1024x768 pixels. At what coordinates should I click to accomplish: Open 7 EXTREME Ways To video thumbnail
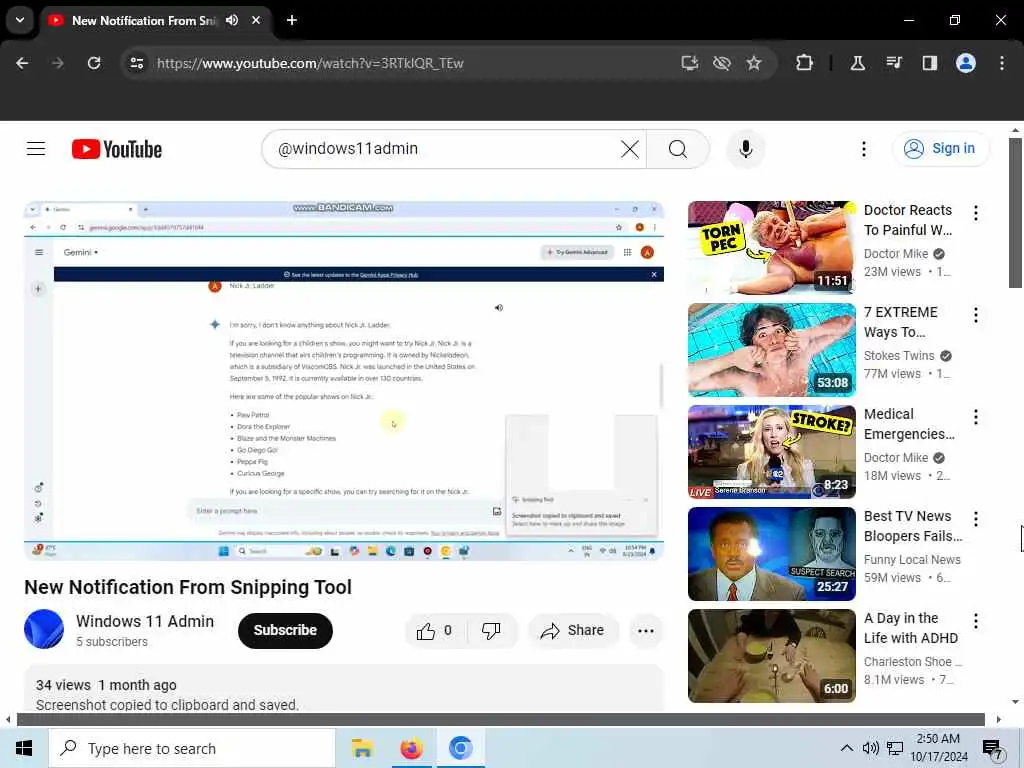pos(771,350)
